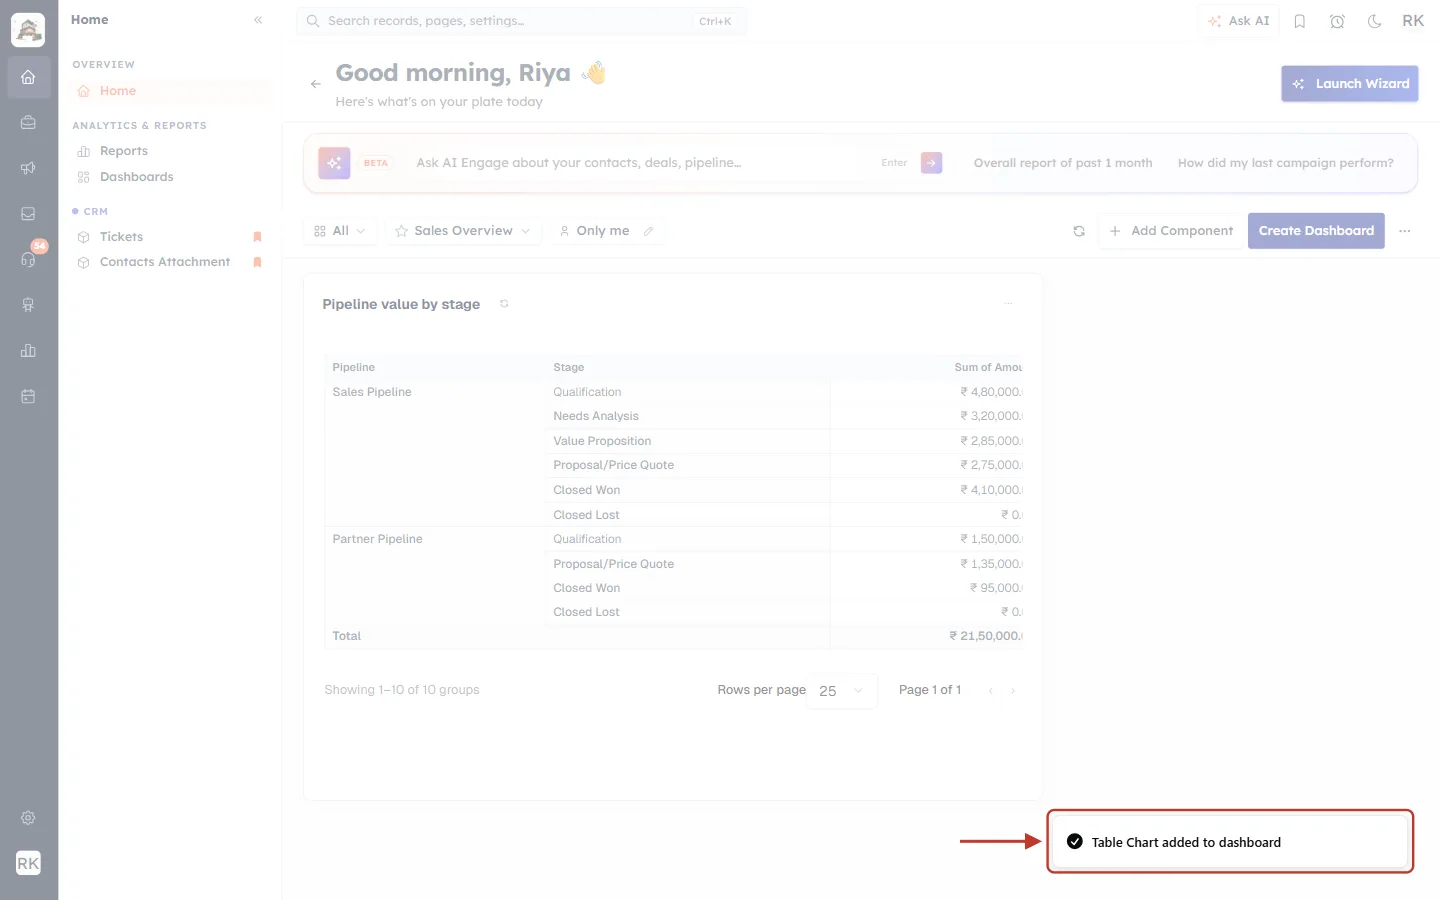This screenshot has width=1440, height=900.
Task: Select Home in the sidebar Overview section
Action: click(x=171, y=91)
